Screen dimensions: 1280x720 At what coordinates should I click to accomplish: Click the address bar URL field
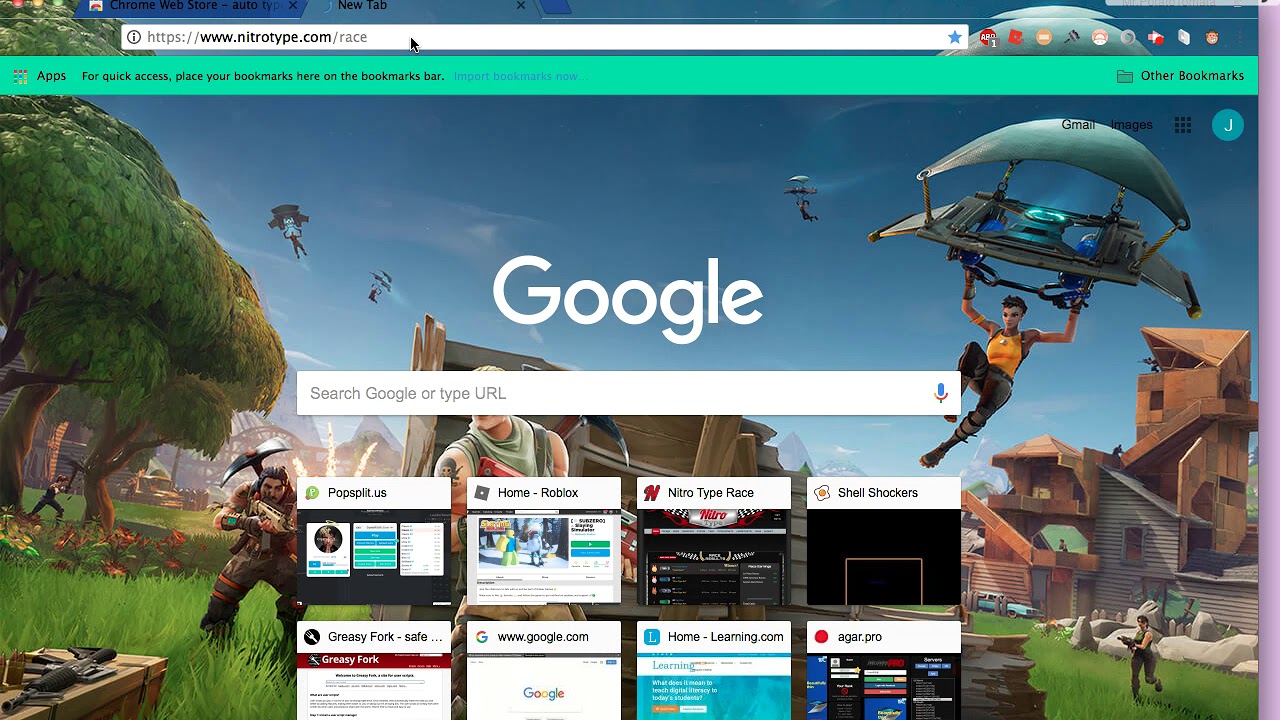pyautogui.click(x=545, y=37)
